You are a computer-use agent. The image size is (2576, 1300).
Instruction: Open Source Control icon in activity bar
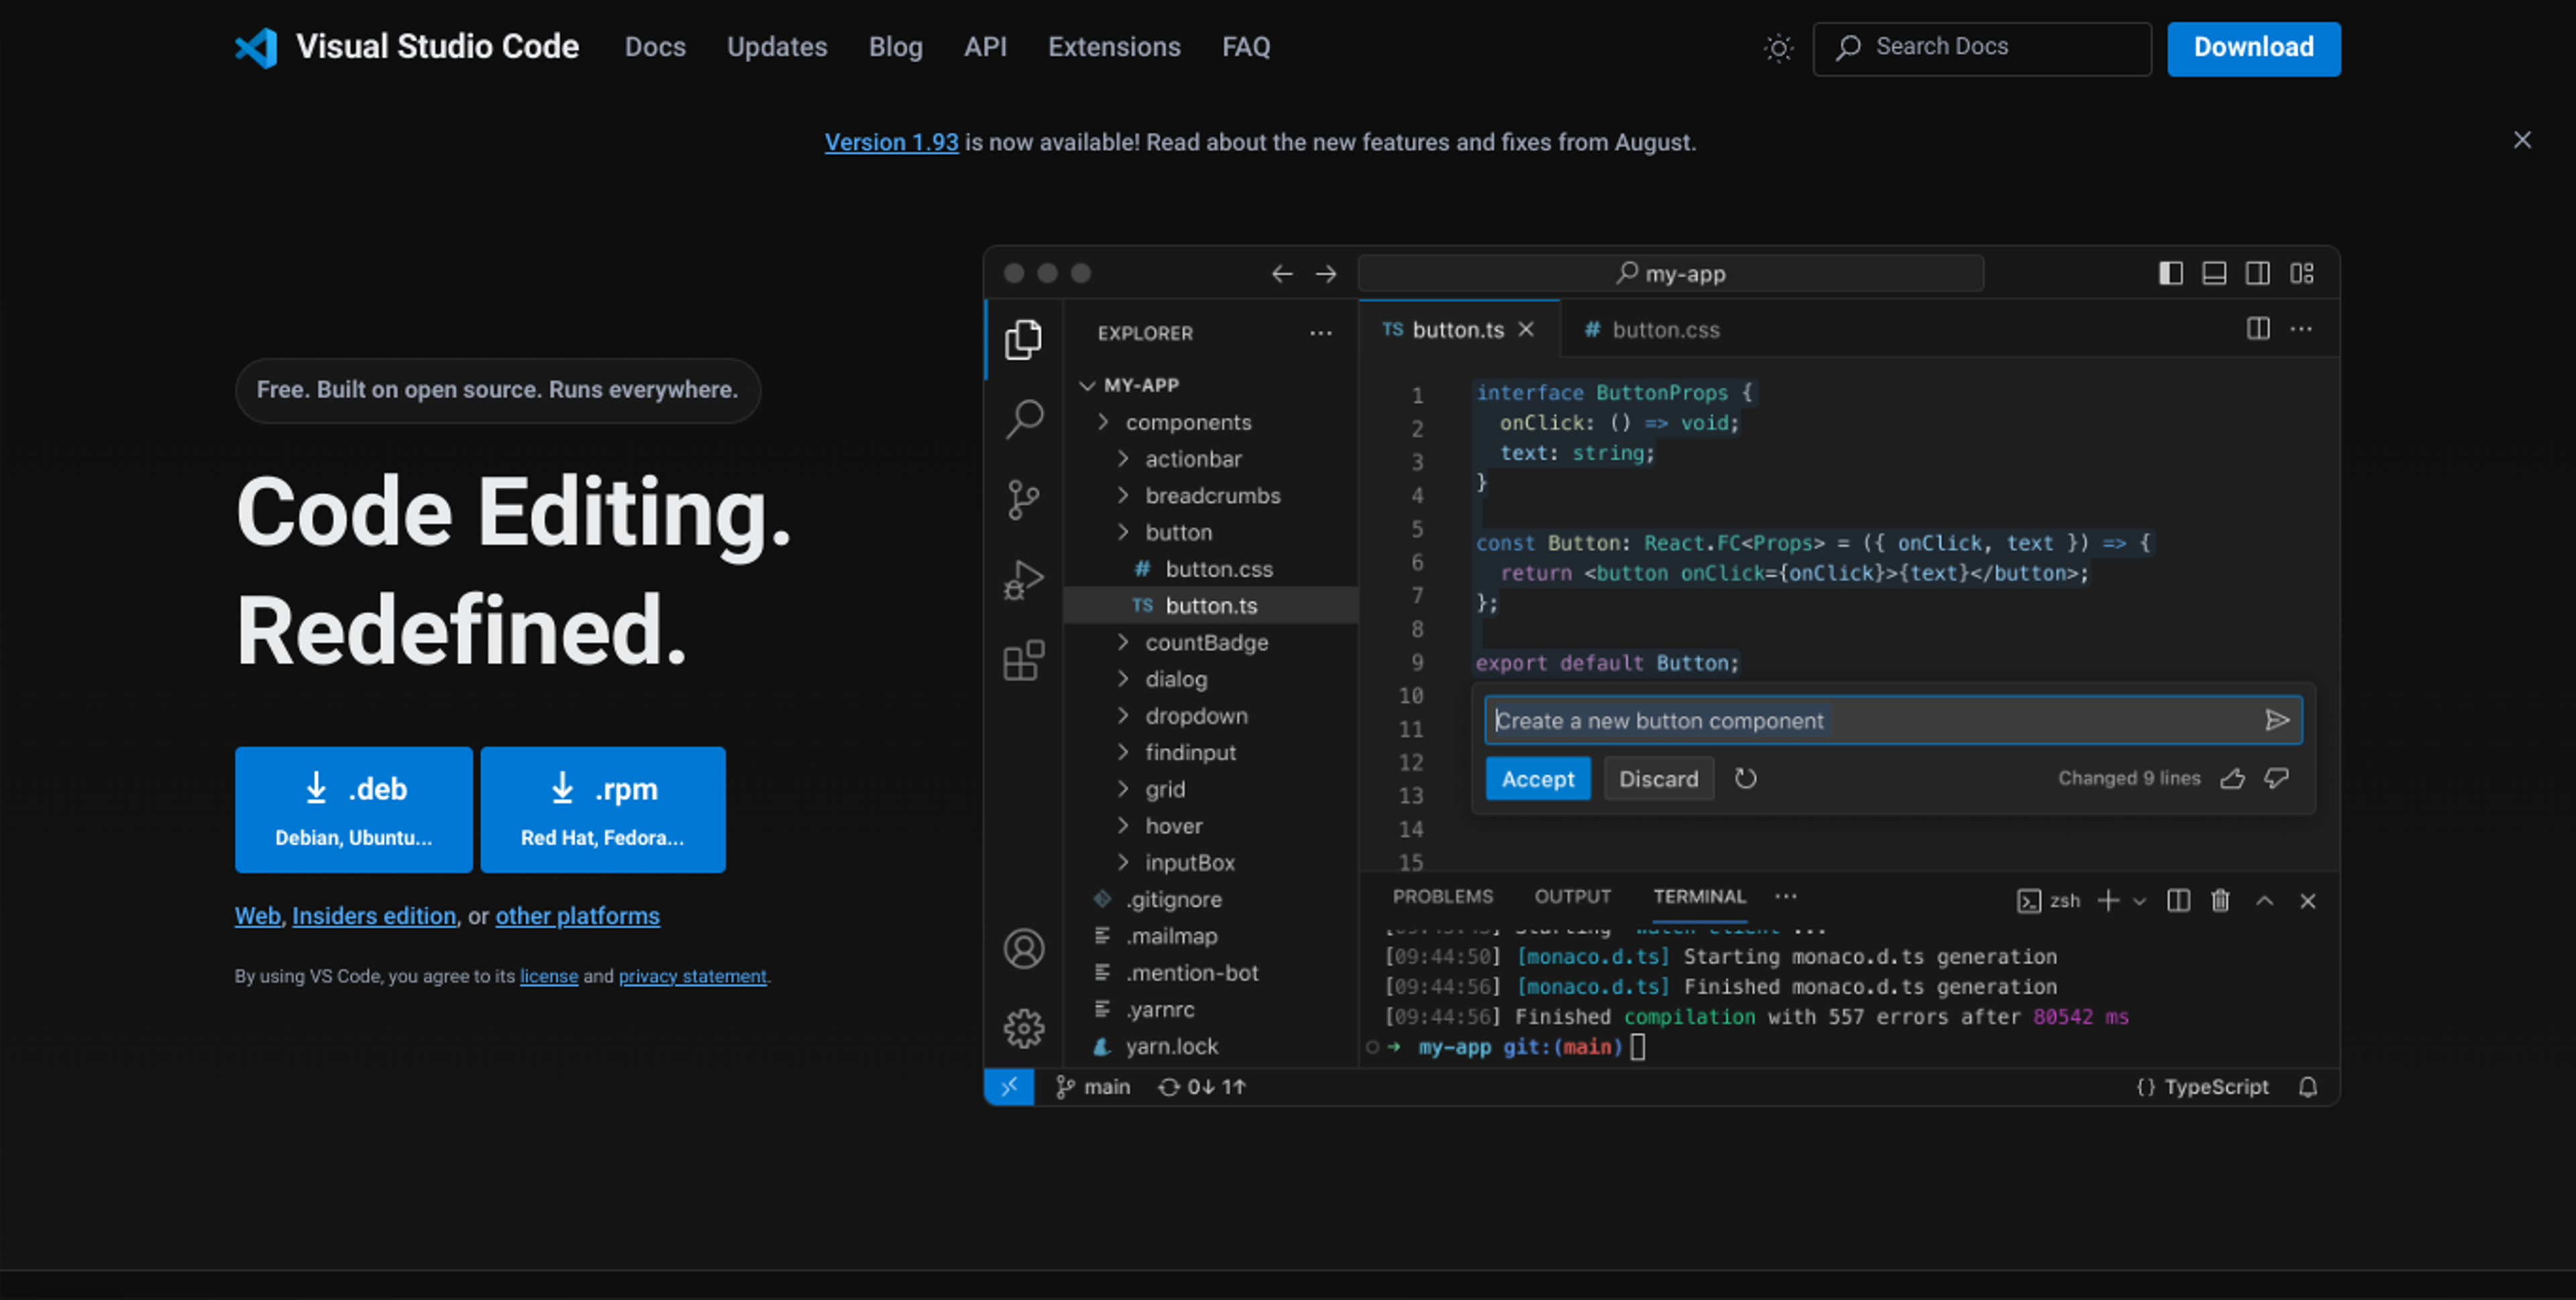click(x=1023, y=499)
